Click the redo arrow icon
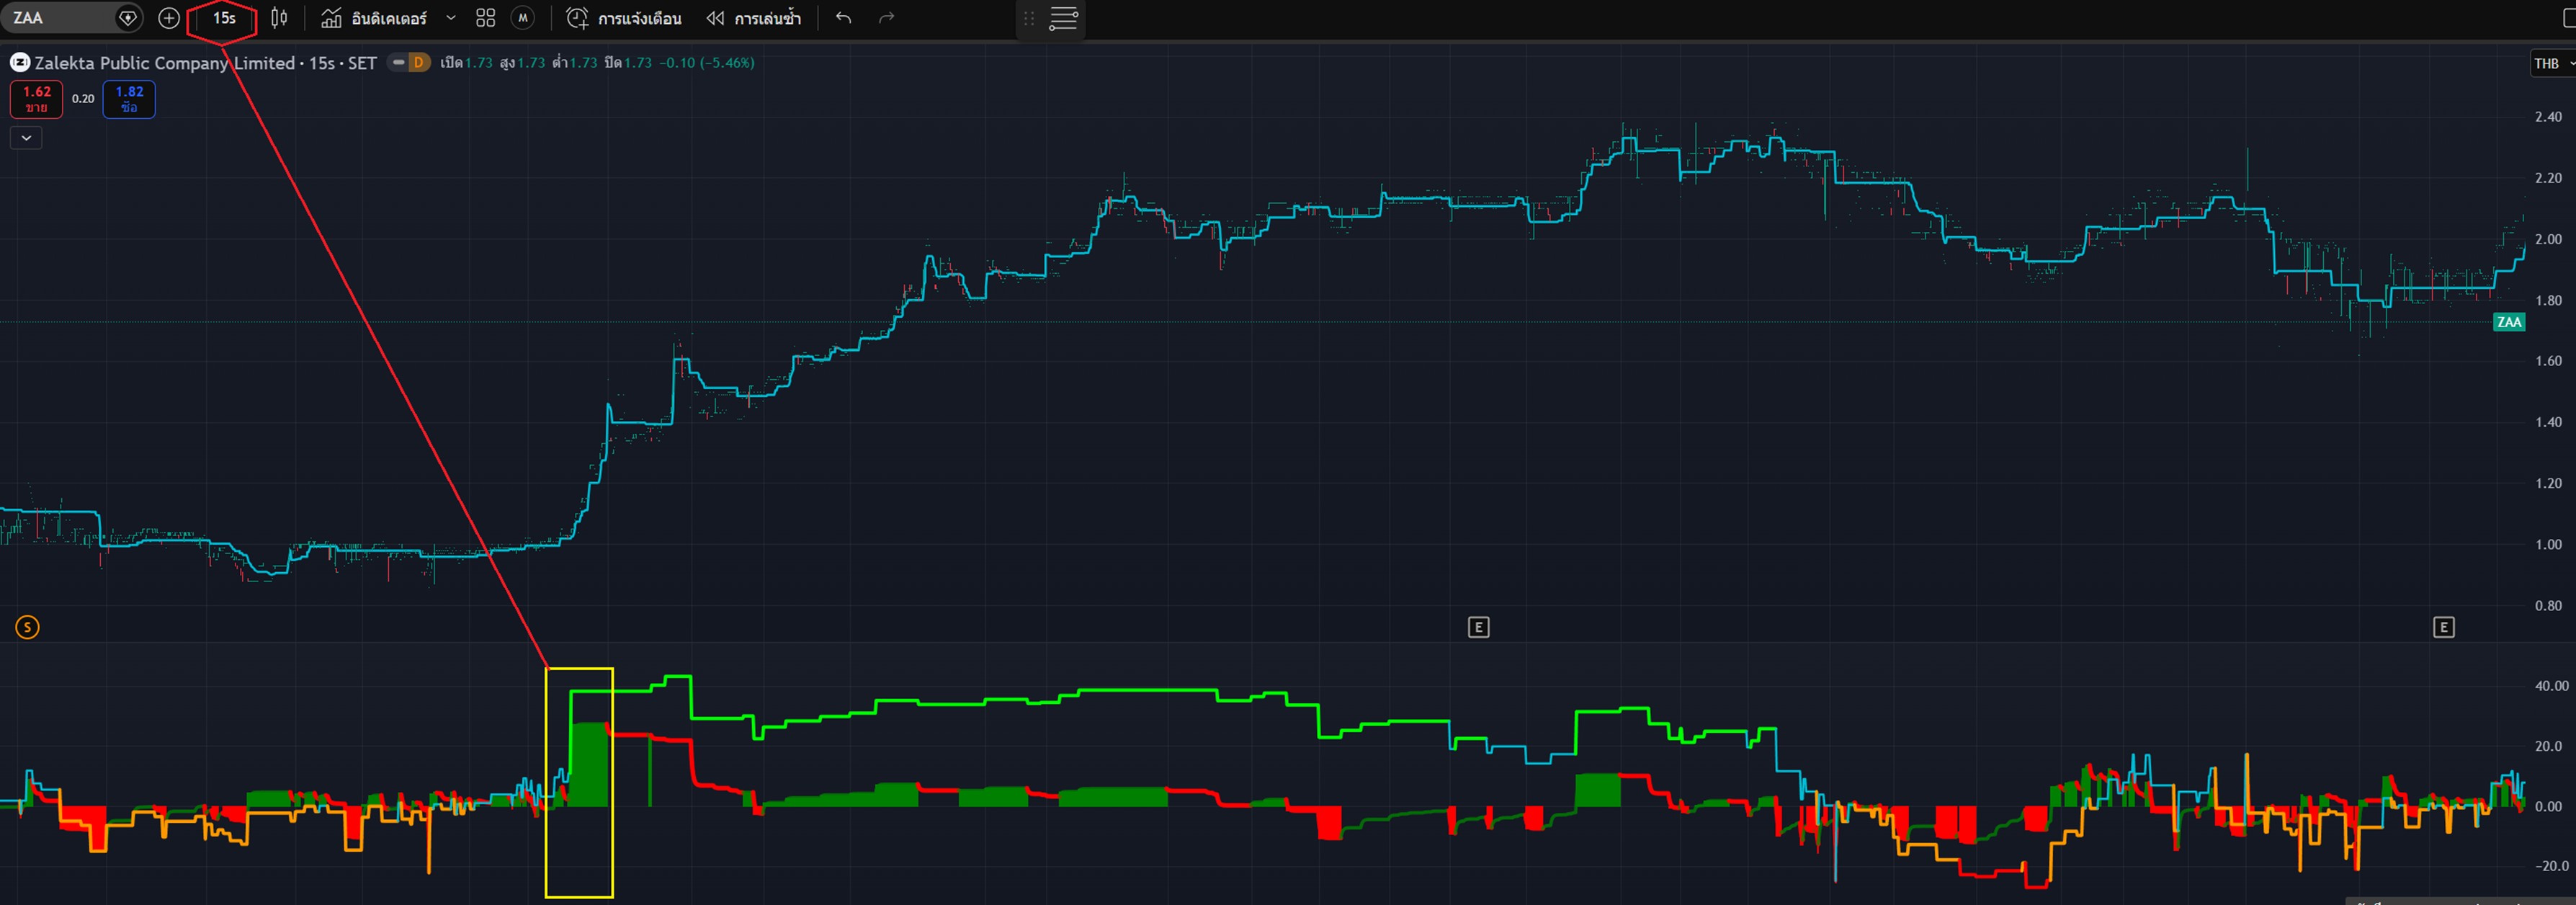This screenshot has width=2576, height=905. pos(886,18)
